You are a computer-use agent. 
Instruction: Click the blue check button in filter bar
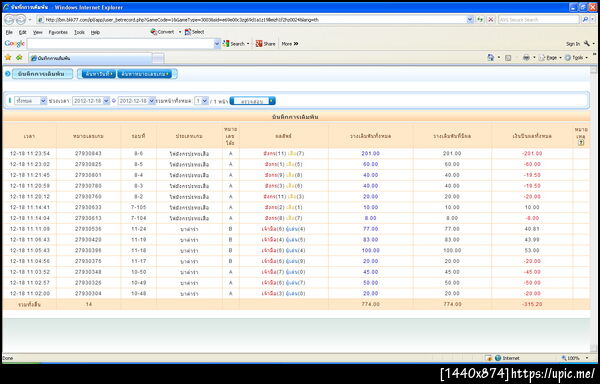tap(253, 101)
